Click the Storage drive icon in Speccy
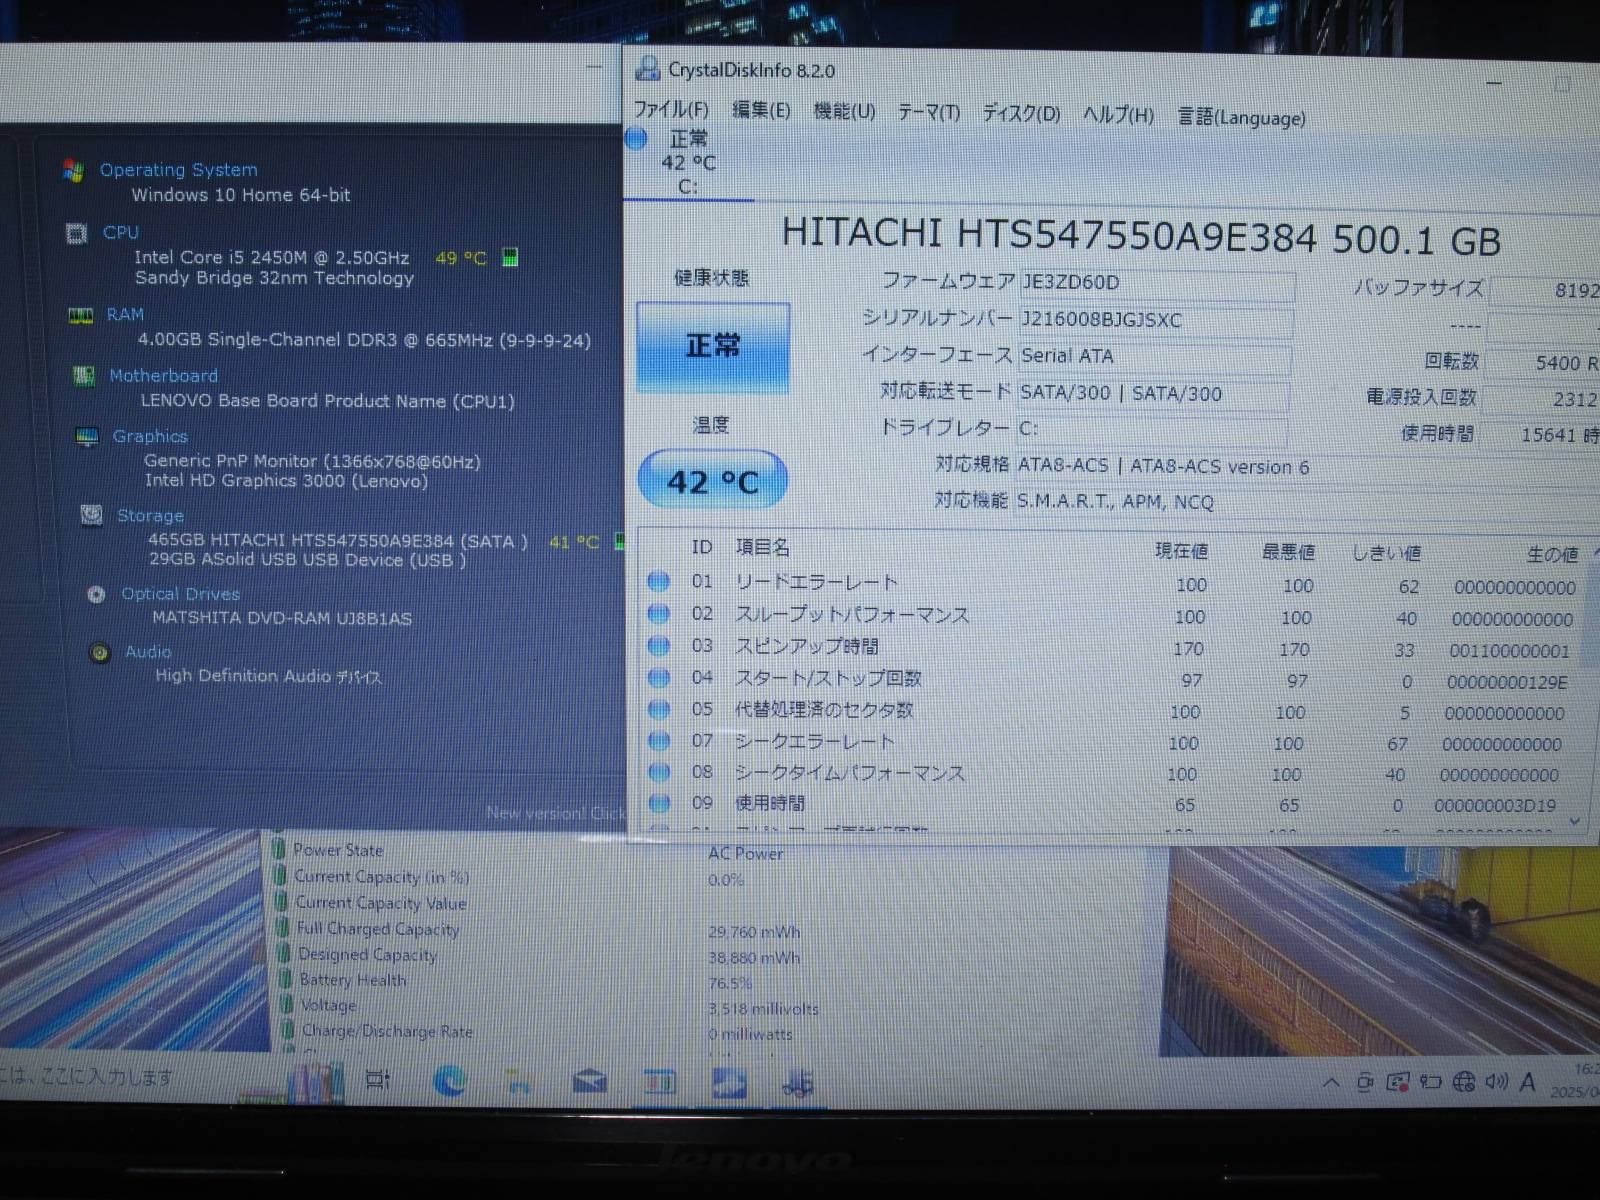This screenshot has height=1200, width=1600. point(91,515)
